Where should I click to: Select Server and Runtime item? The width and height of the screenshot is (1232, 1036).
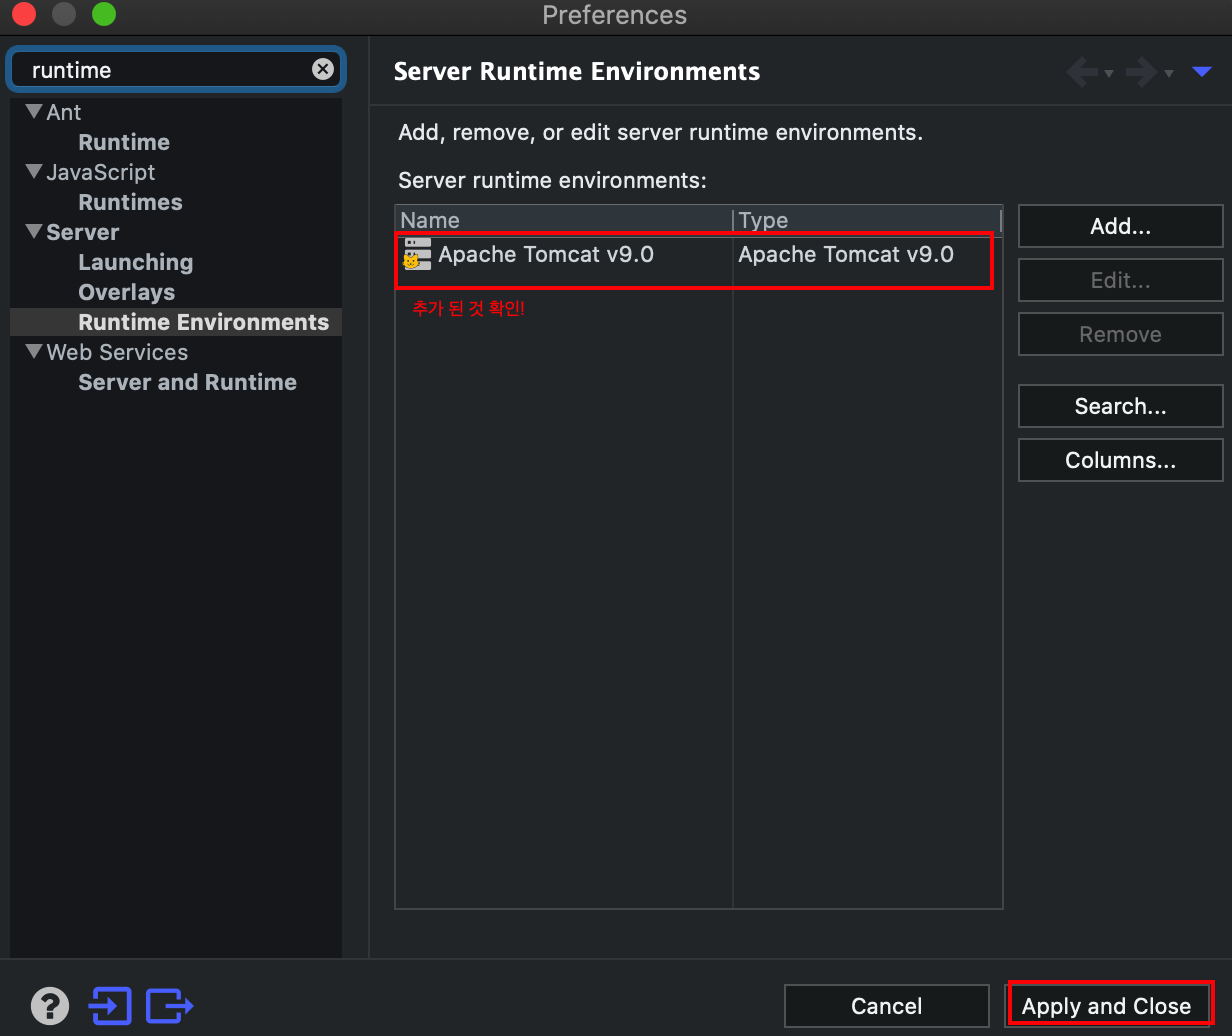187,382
